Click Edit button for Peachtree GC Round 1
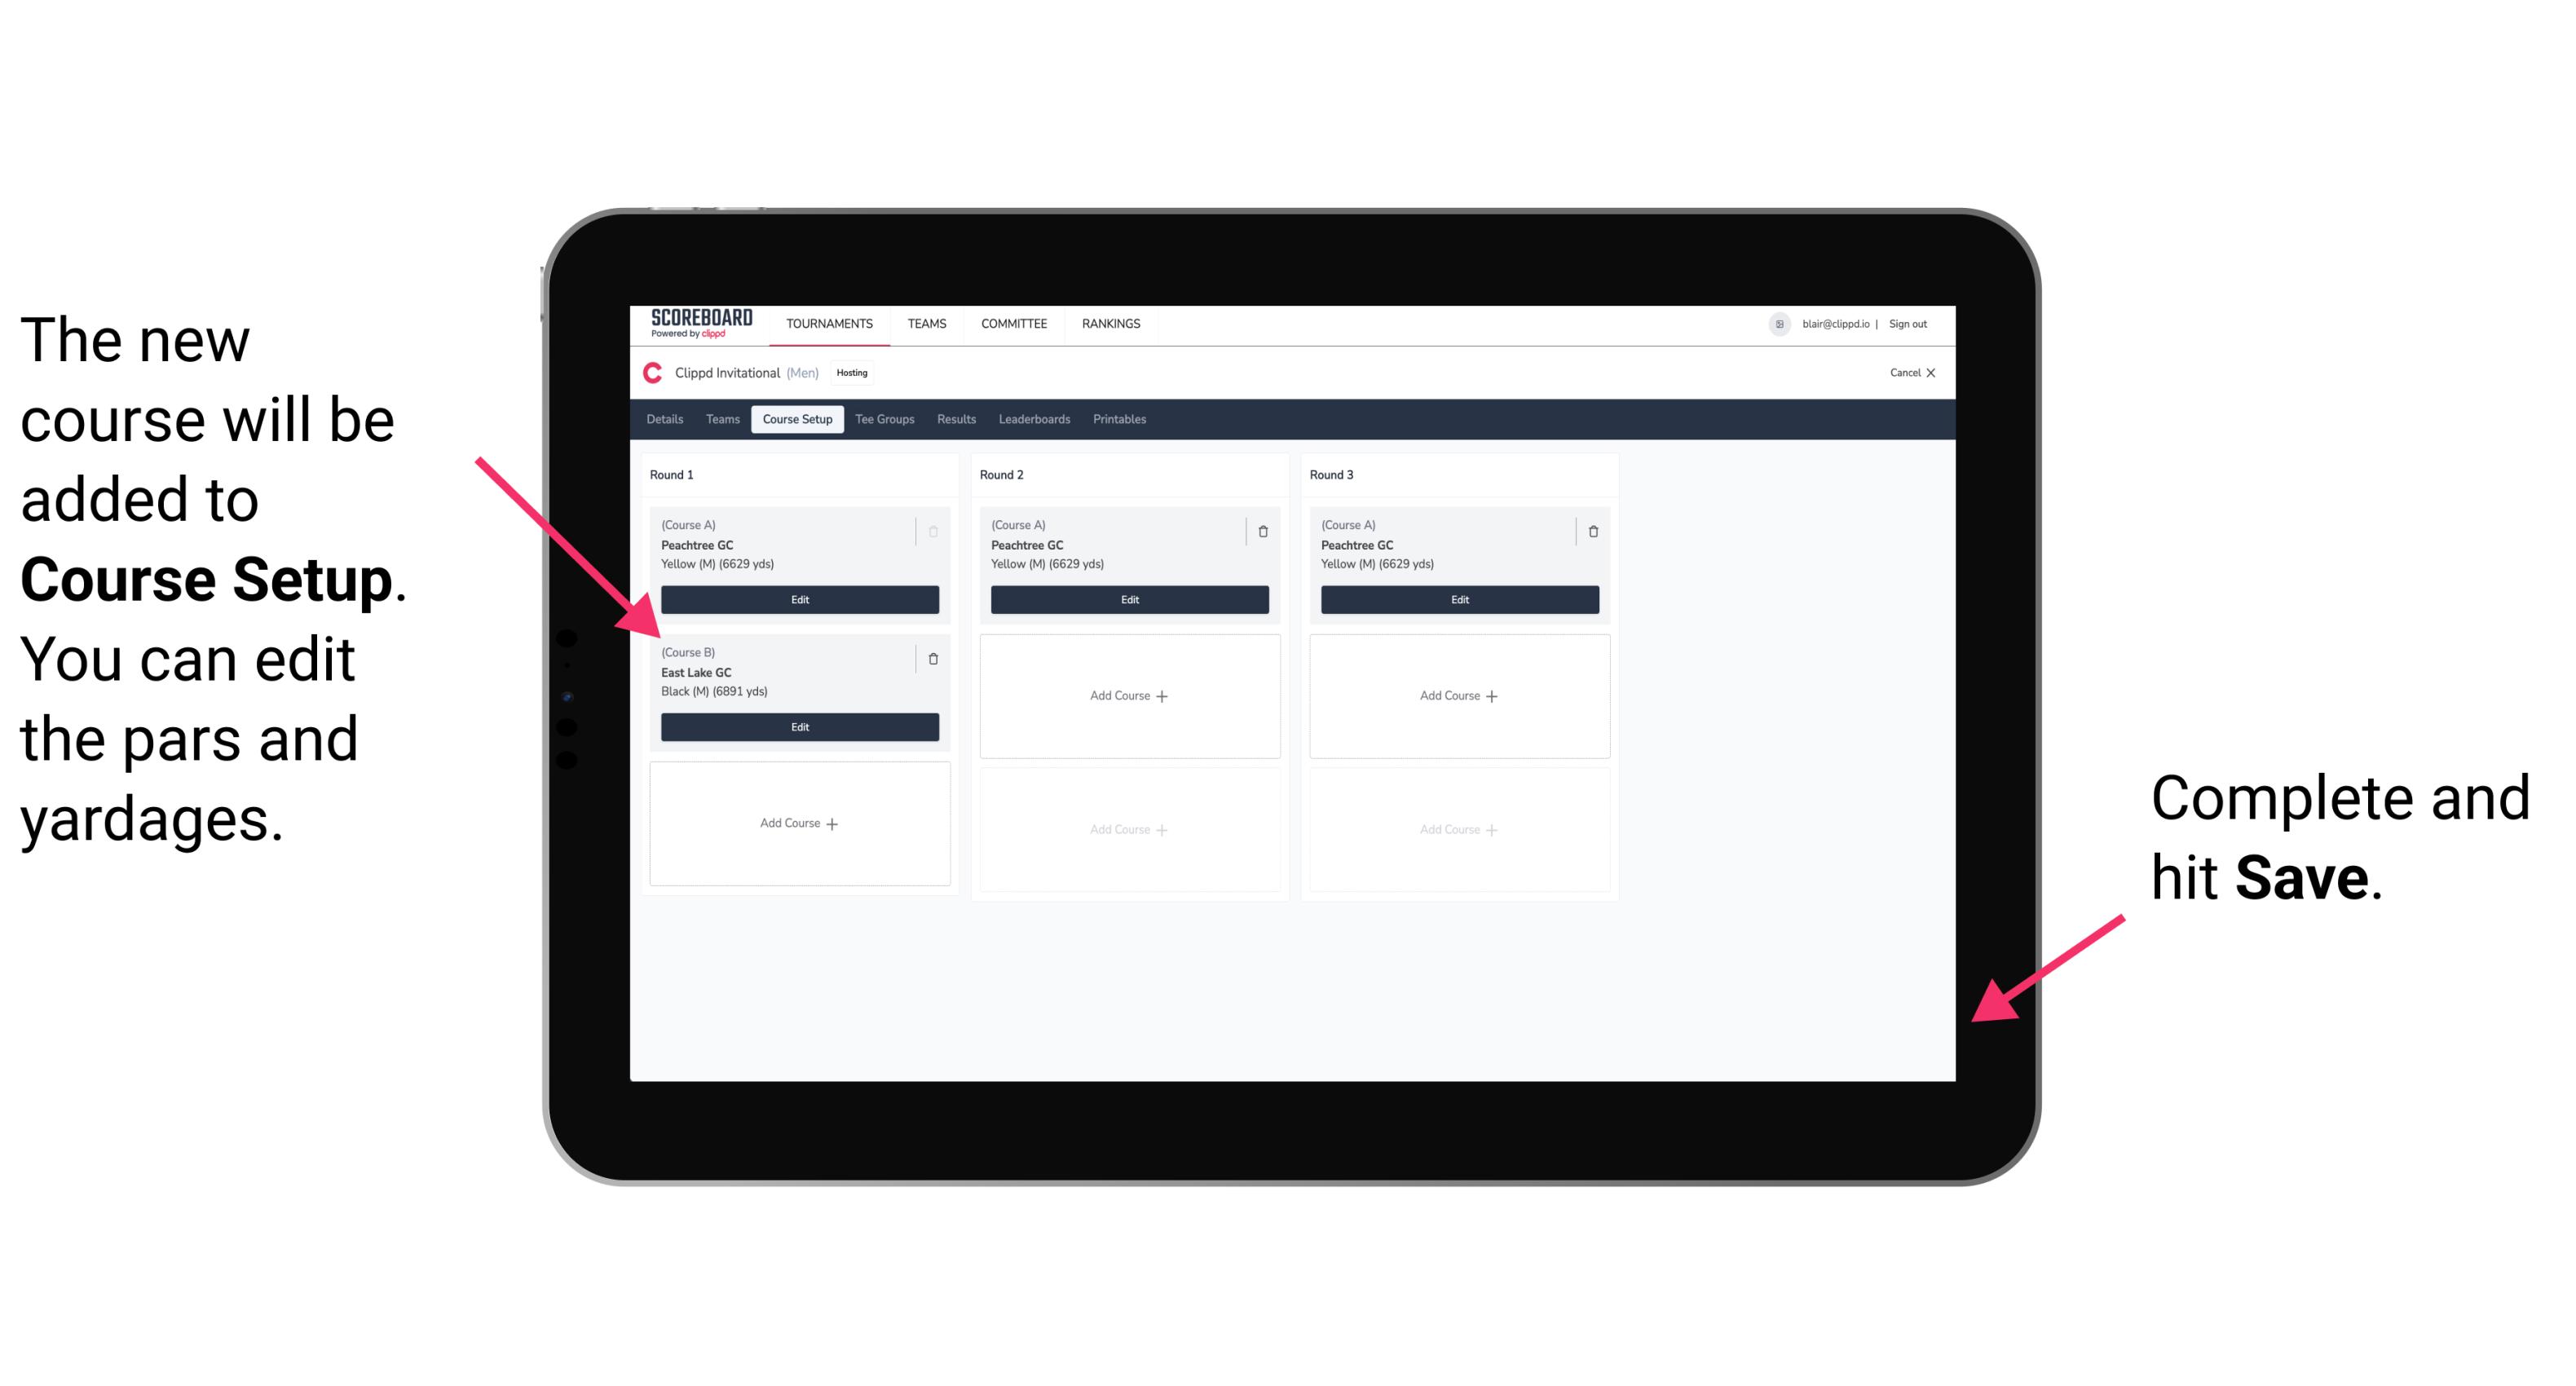The width and height of the screenshot is (2576, 1386). click(x=798, y=599)
